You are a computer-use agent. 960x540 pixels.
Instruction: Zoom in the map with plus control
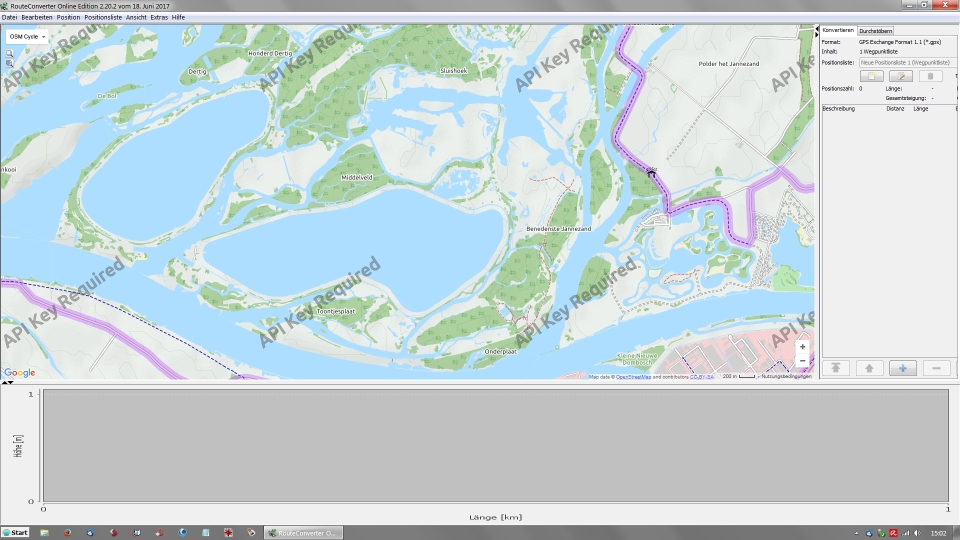pos(802,347)
